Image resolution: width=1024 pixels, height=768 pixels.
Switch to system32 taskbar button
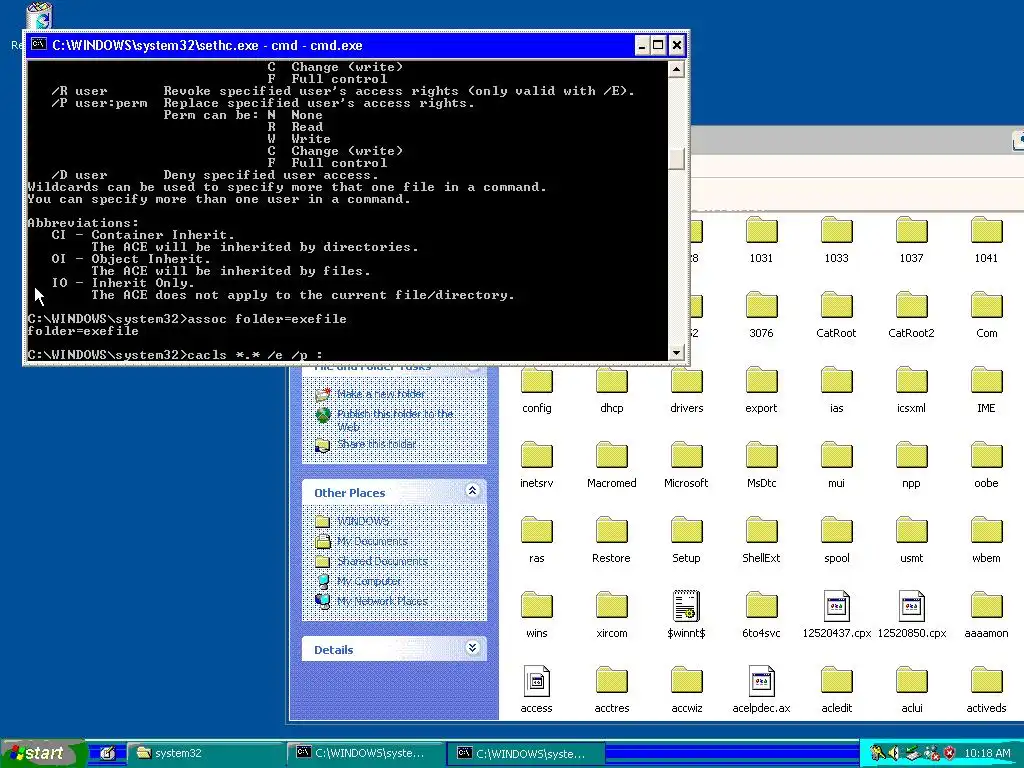(x=205, y=753)
